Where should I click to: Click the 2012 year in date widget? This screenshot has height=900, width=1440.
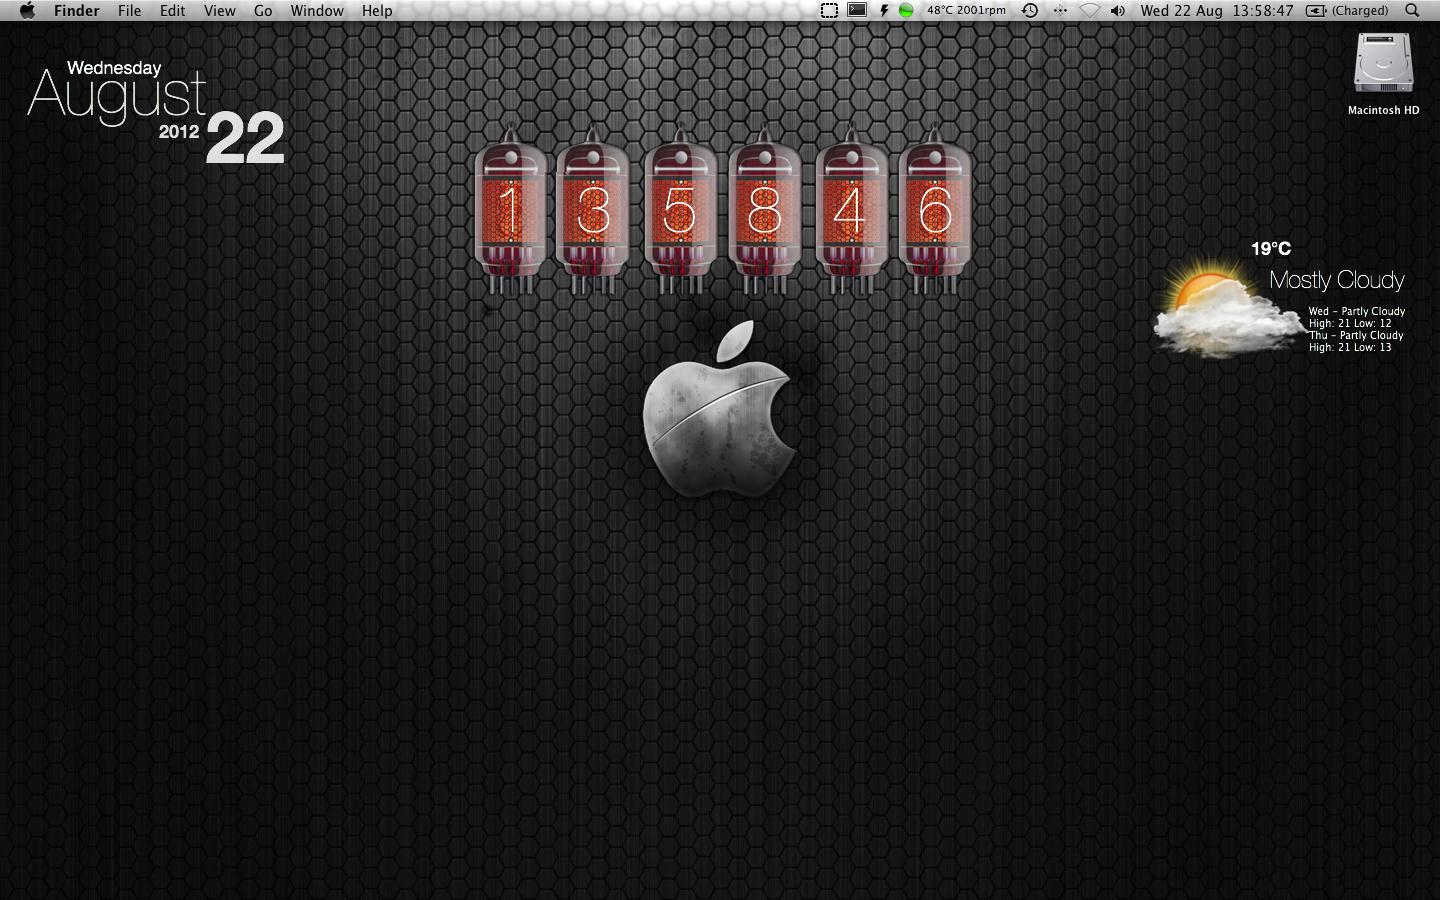(x=179, y=131)
